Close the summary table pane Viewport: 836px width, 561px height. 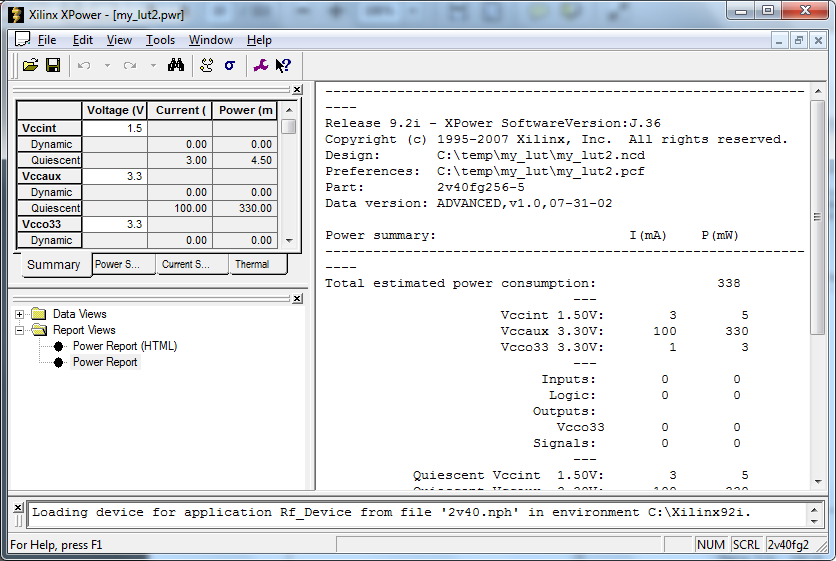click(298, 90)
